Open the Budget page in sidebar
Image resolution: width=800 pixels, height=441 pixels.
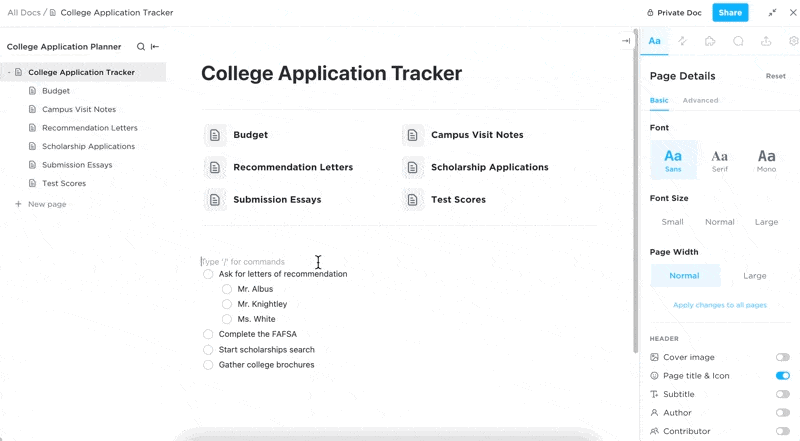pyautogui.click(x=56, y=91)
